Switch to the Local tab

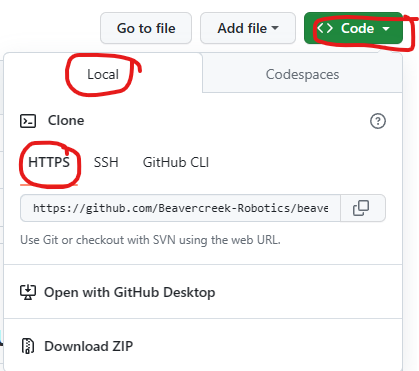point(103,74)
